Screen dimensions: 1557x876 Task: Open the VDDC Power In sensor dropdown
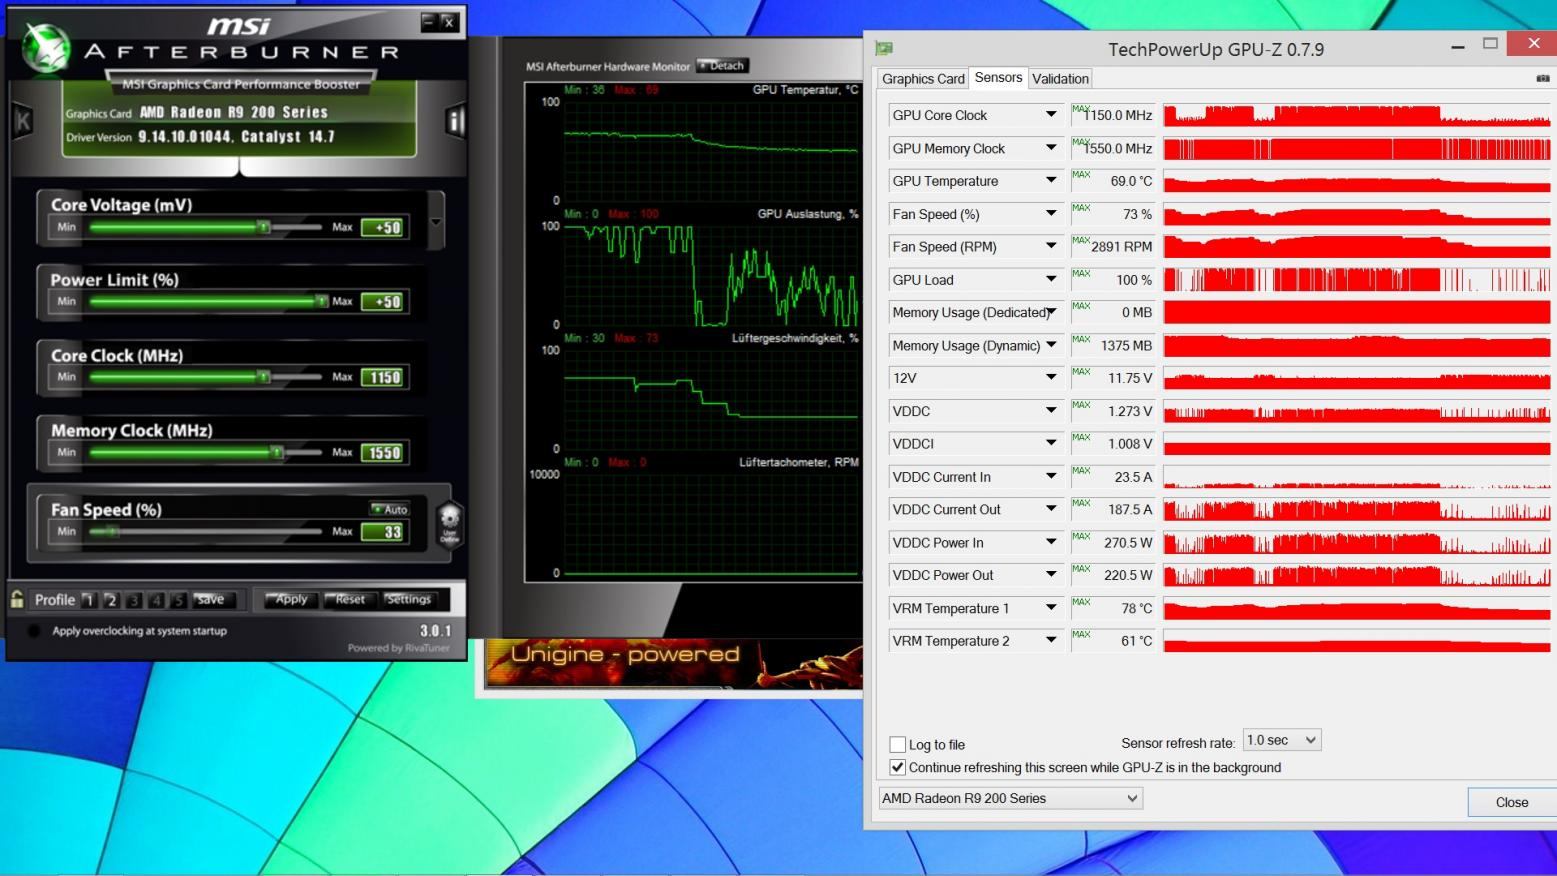1051,542
